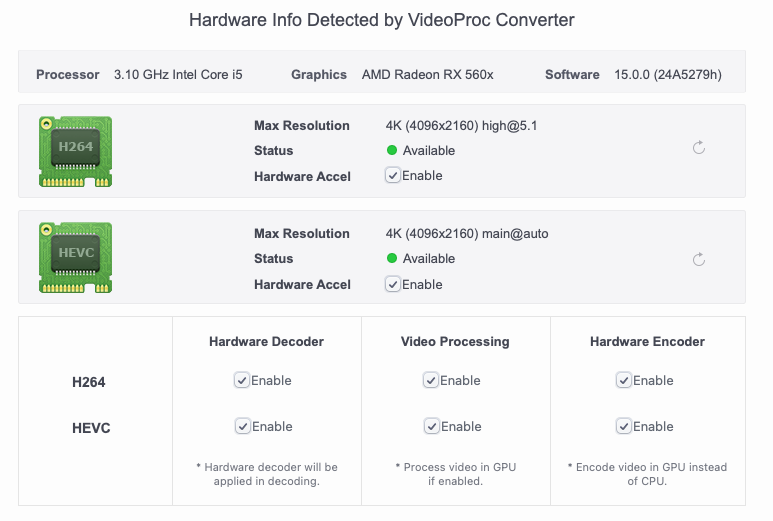Click the H264 chip icon

click(x=75, y=151)
